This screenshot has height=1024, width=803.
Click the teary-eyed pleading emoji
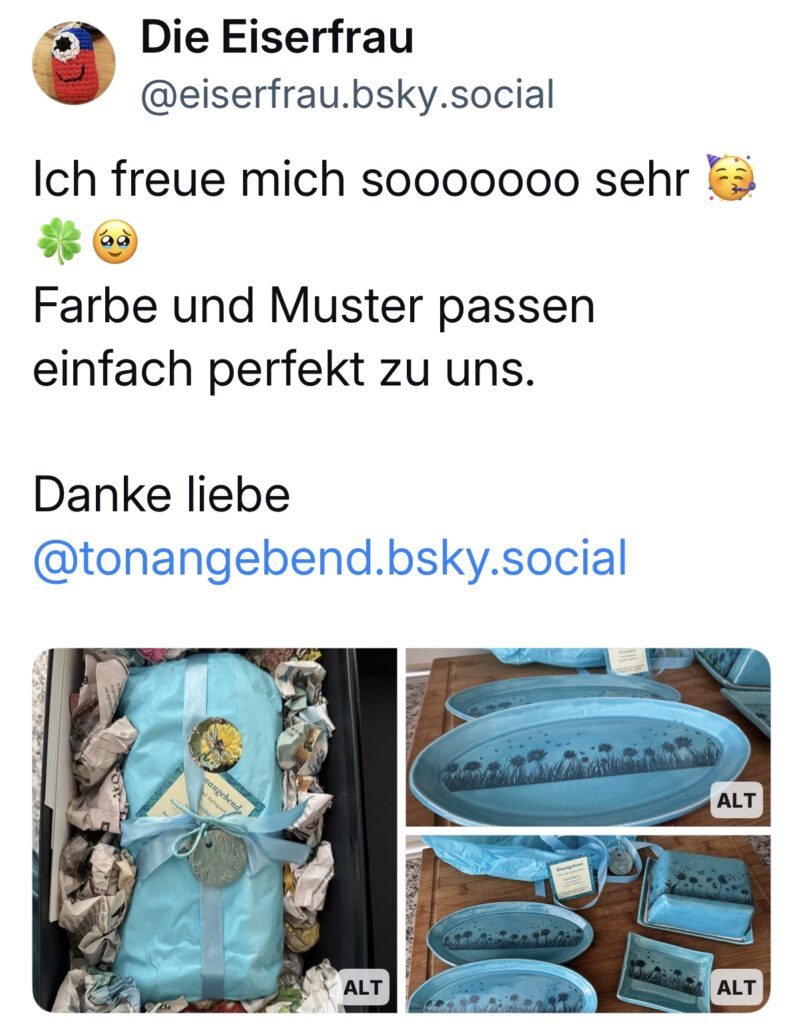[116, 241]
